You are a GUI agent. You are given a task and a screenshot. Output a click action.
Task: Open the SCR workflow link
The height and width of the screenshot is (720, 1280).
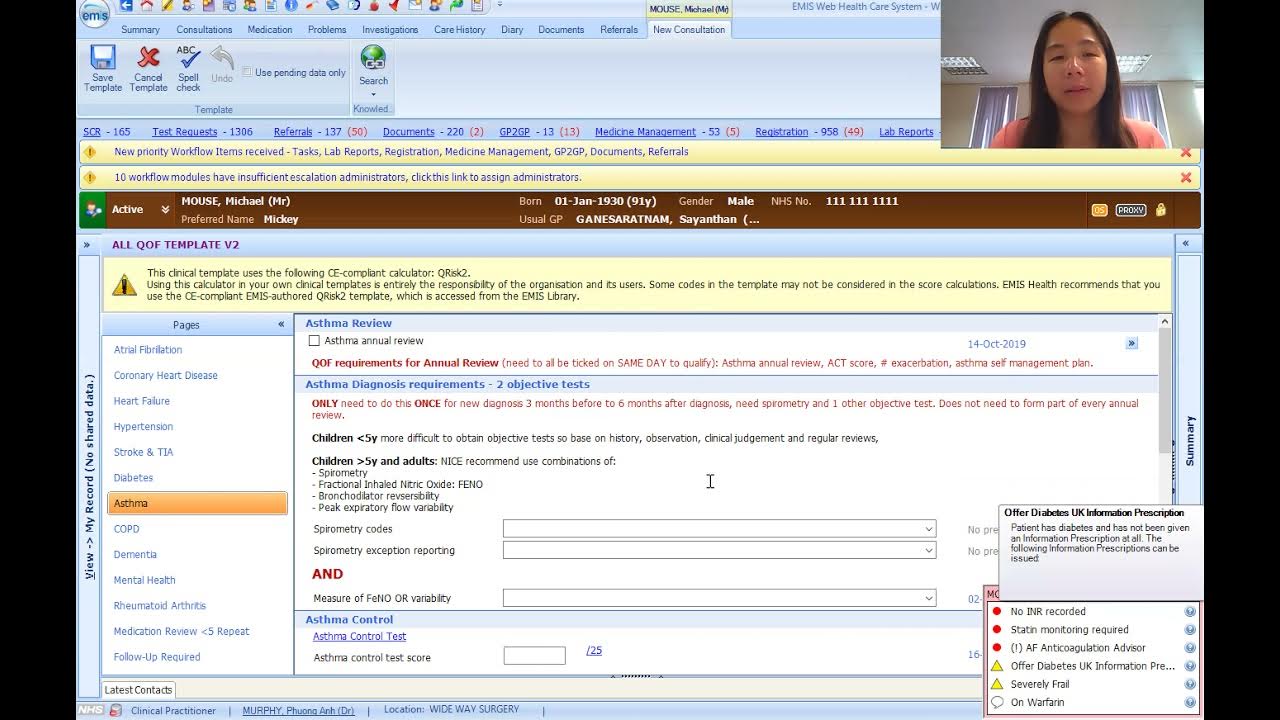(x=92, y=132)
